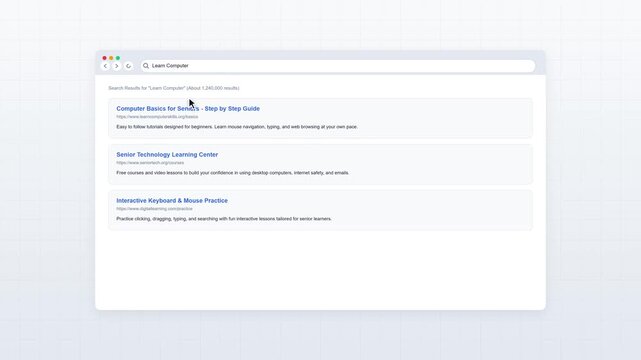Click the digitallearning.com/practice URL text

155,209
